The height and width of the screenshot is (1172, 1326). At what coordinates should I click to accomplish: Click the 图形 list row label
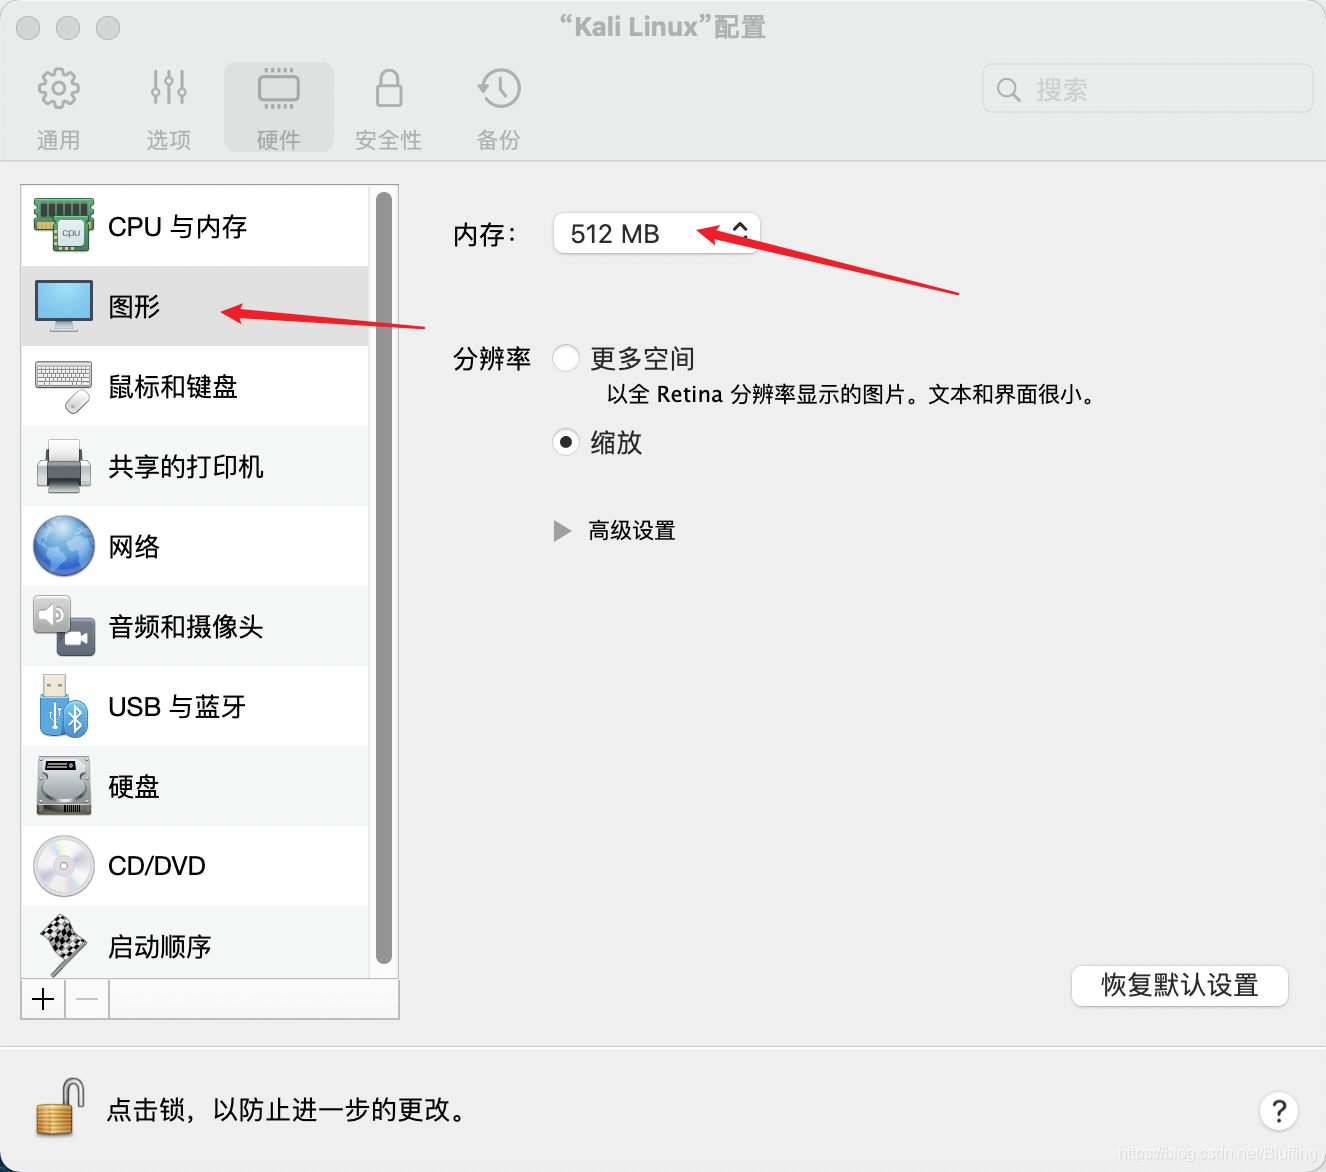click(x=134, y=307)
